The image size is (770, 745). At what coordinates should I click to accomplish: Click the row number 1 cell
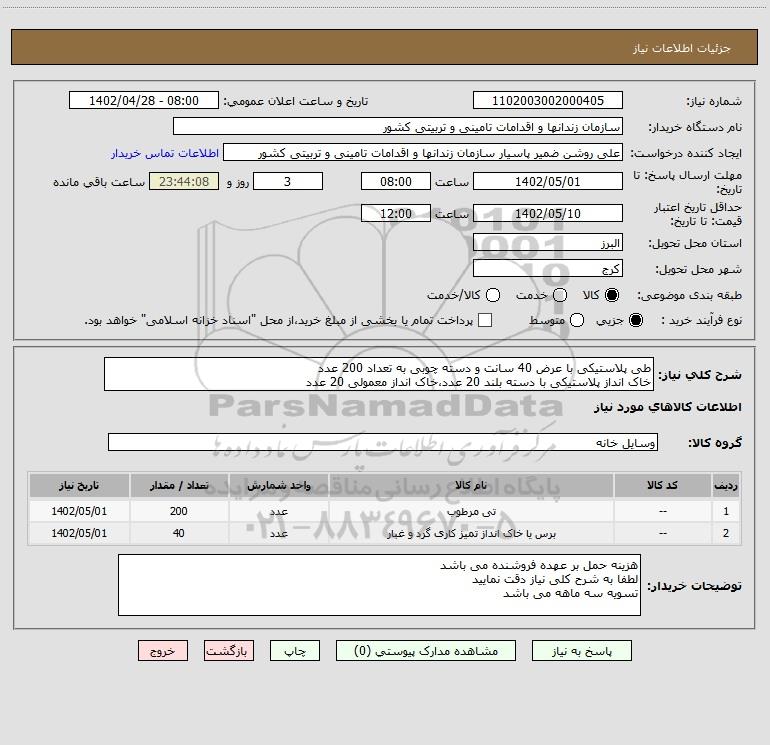coord(726,511)
